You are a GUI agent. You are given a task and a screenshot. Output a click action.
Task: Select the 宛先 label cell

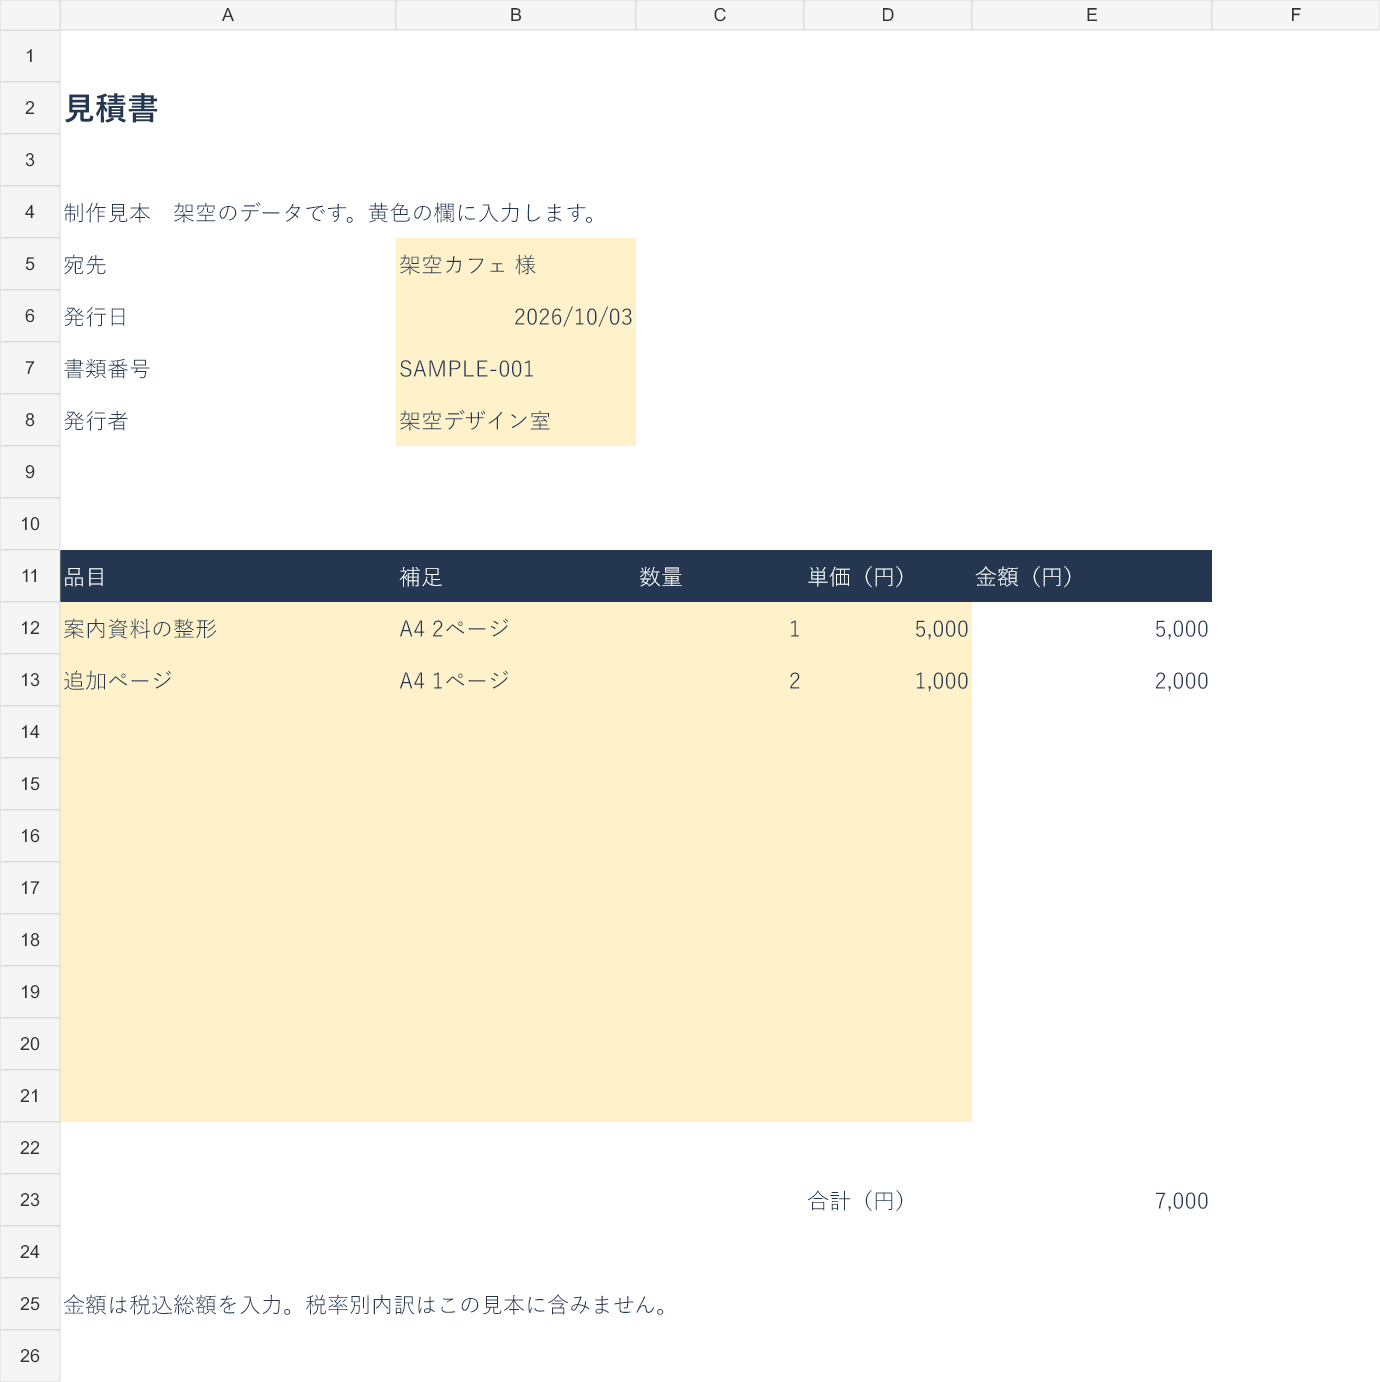pyautogui.click(x=228, y=264)
